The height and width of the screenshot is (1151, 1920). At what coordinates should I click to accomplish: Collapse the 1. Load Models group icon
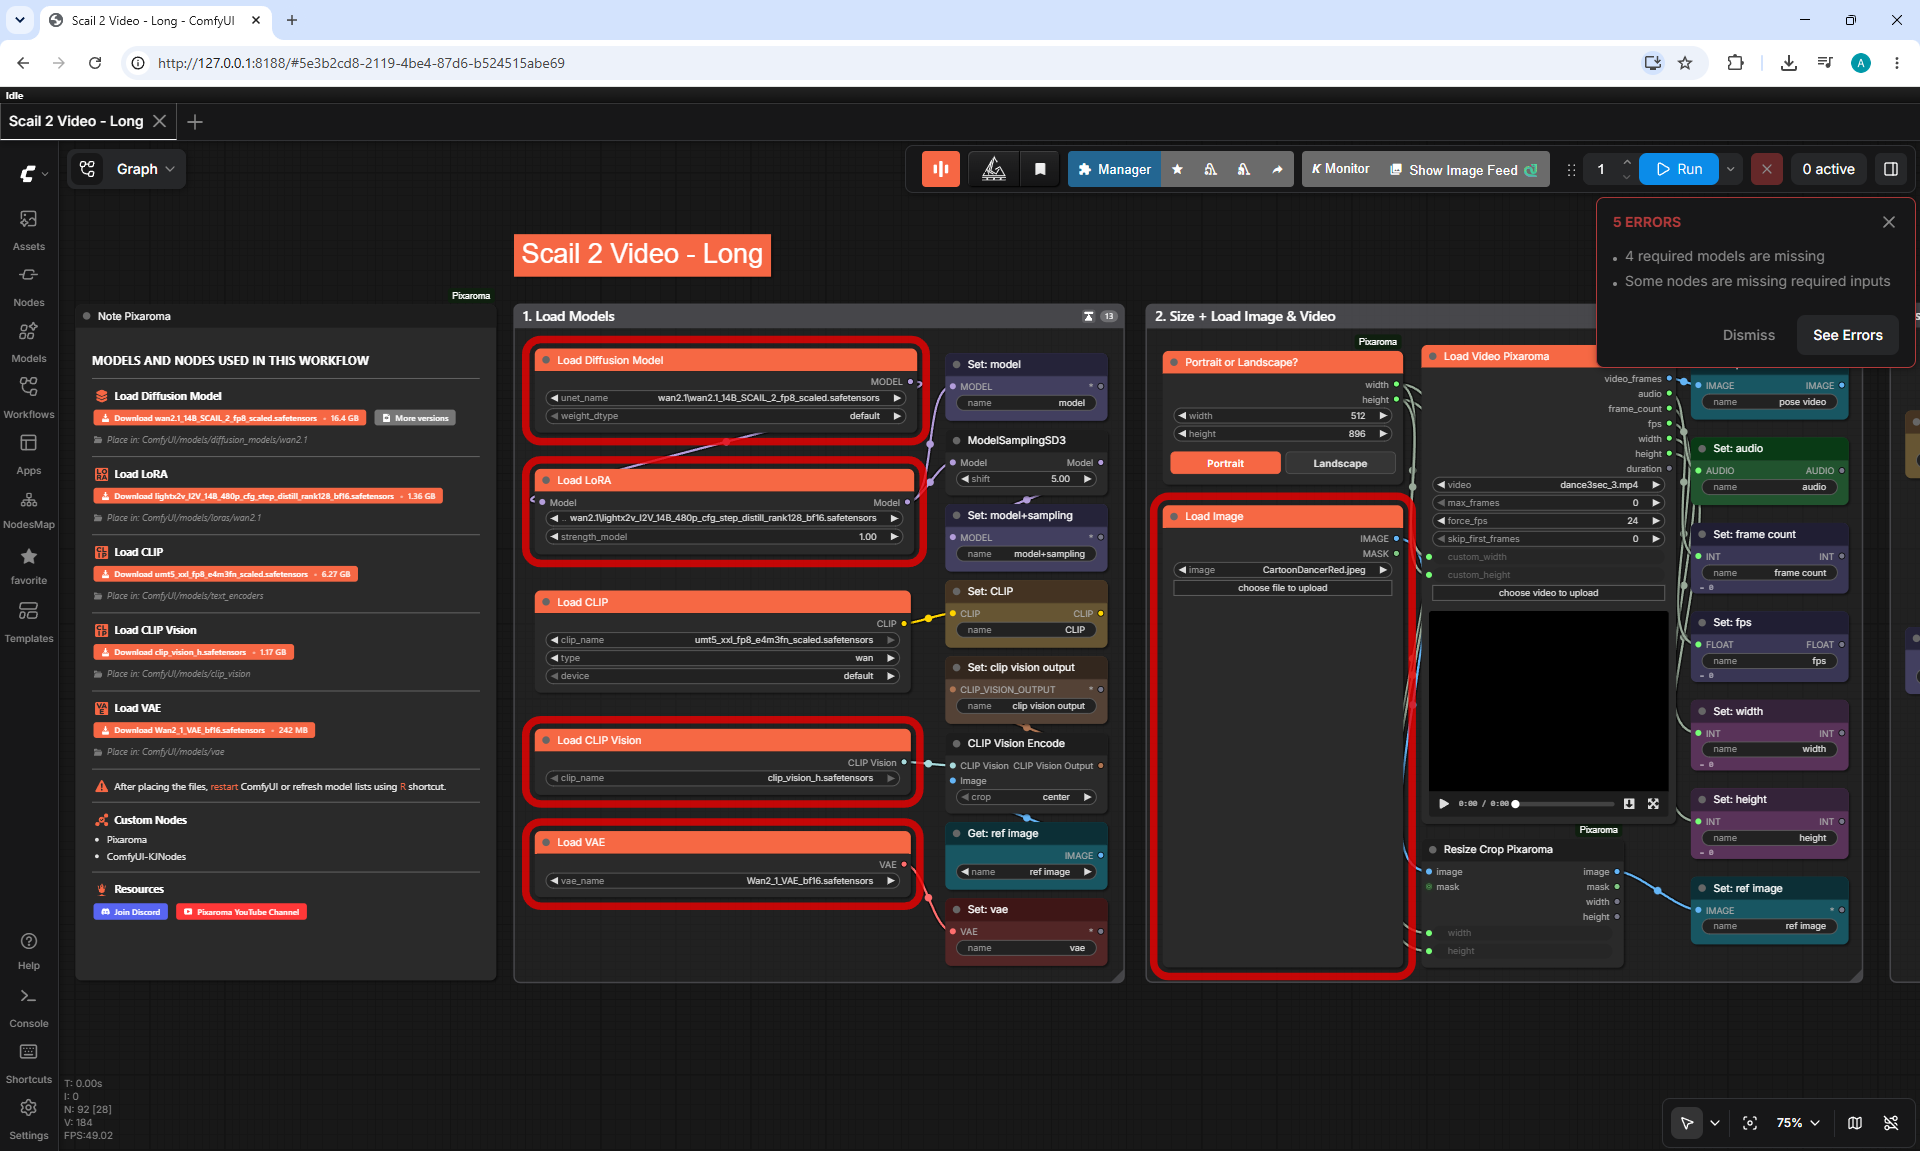[x=1088, y=316]
